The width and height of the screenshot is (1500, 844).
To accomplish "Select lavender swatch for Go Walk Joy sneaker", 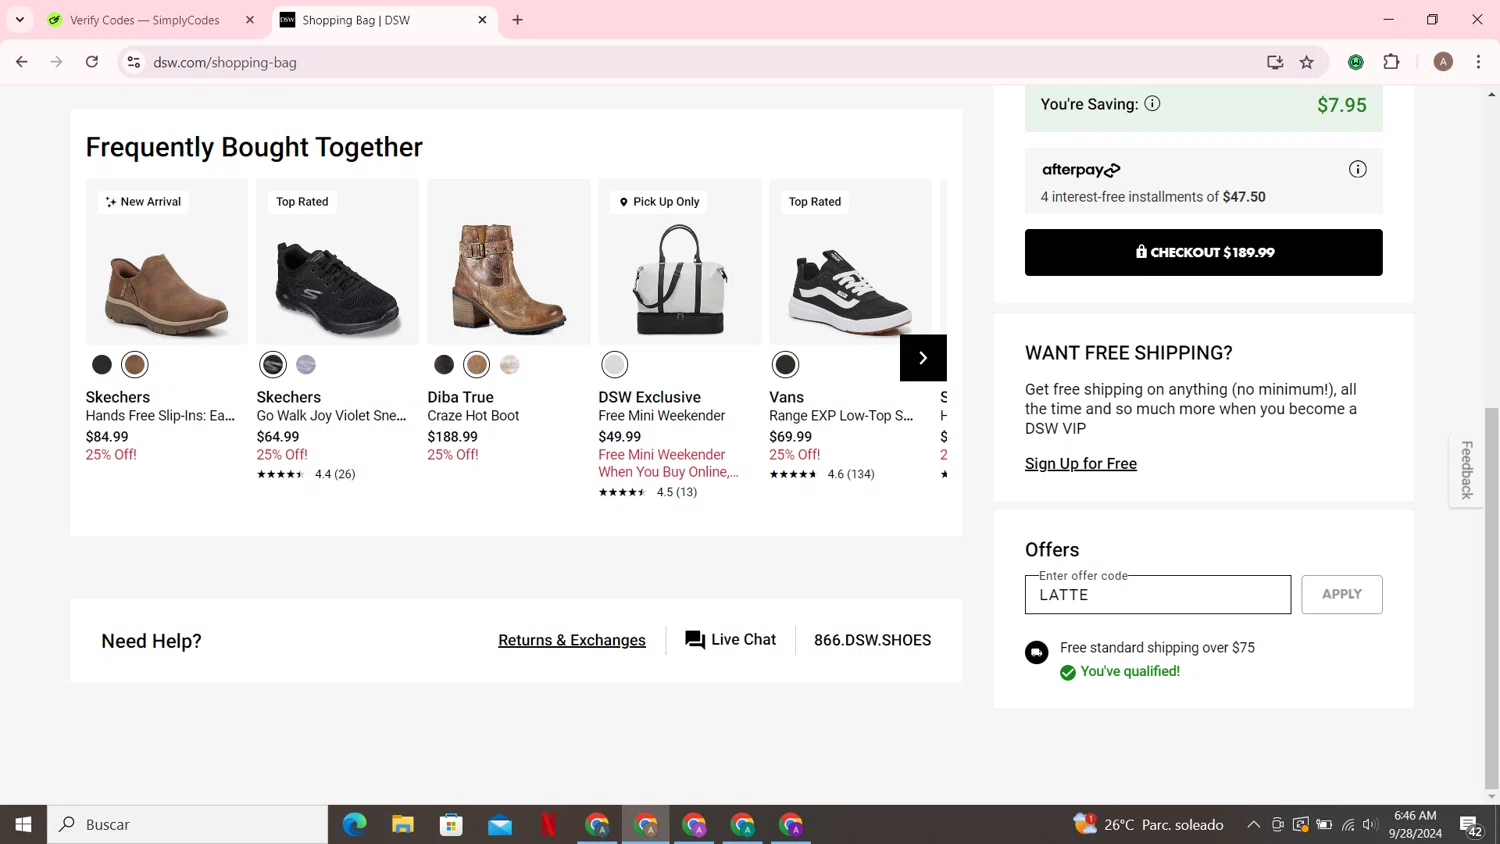I will [x=306, y=365].
